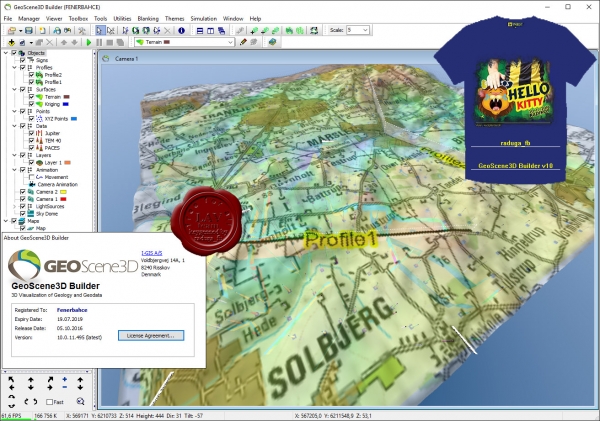This screenshot has height=421, width=600.
Task: Open the Blanking menu
Action: coord(148,18)
